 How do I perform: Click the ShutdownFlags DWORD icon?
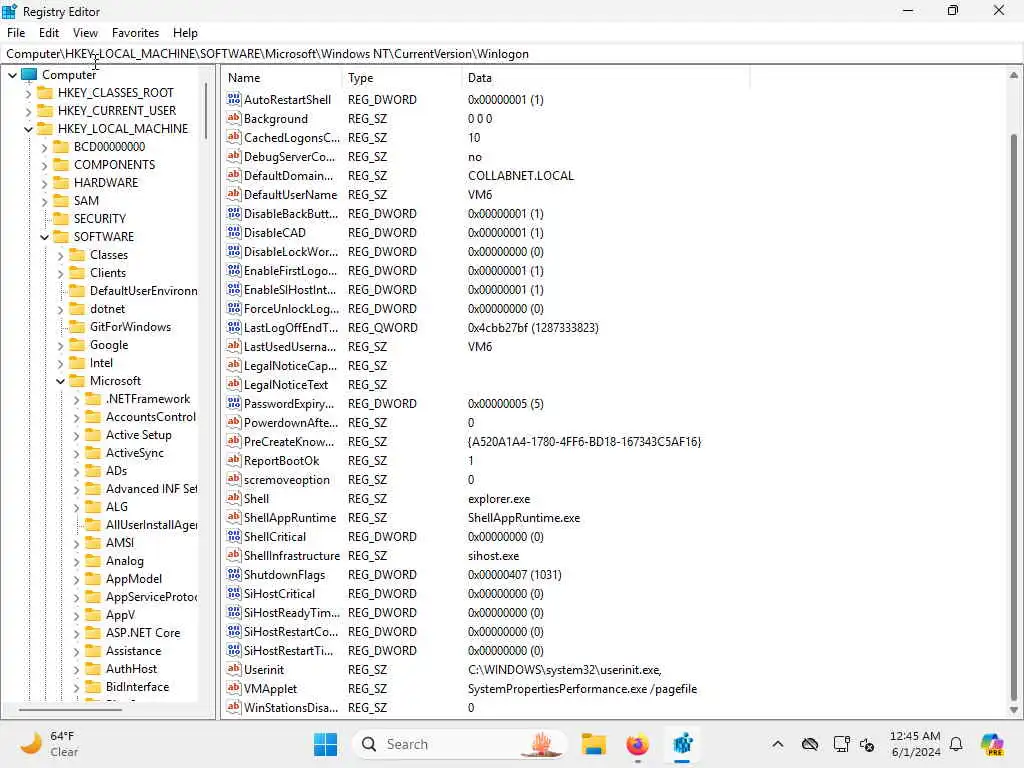coord(233,574)
